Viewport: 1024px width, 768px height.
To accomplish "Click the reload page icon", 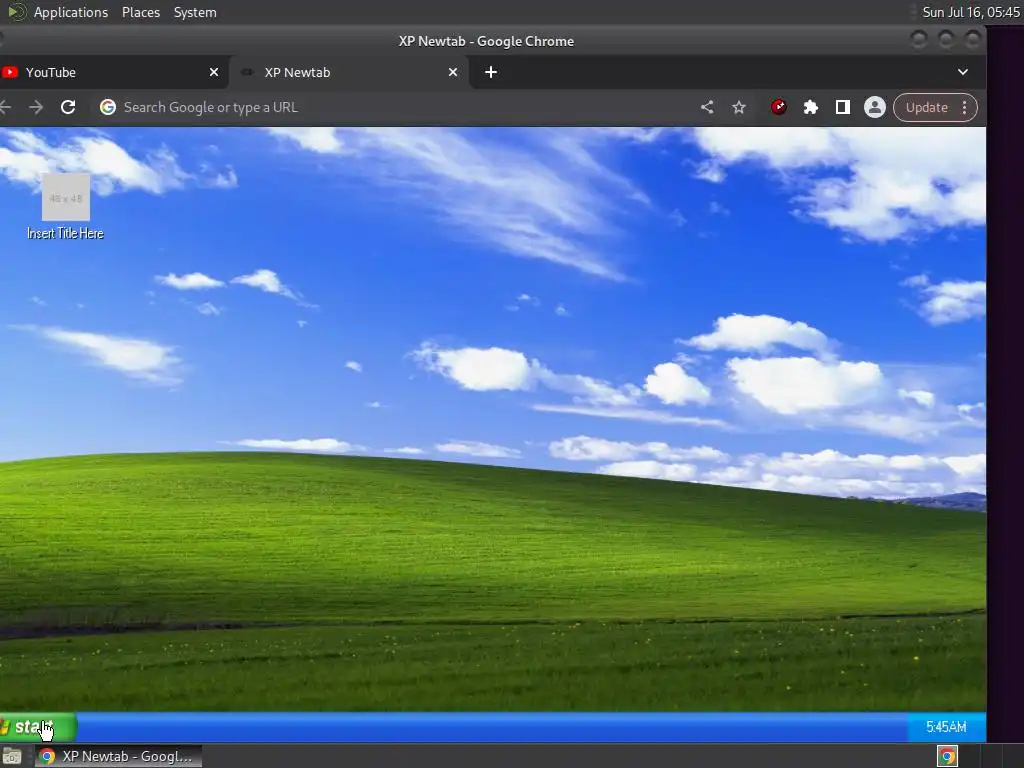I will (x=68, y=107).
